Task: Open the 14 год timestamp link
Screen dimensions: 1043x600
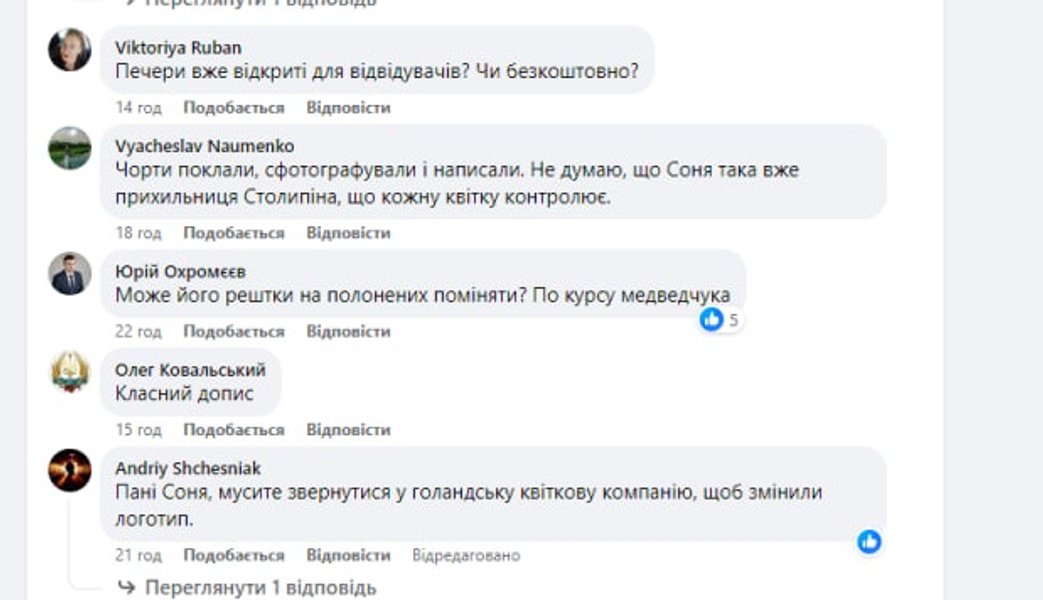Action: point(138,107)
